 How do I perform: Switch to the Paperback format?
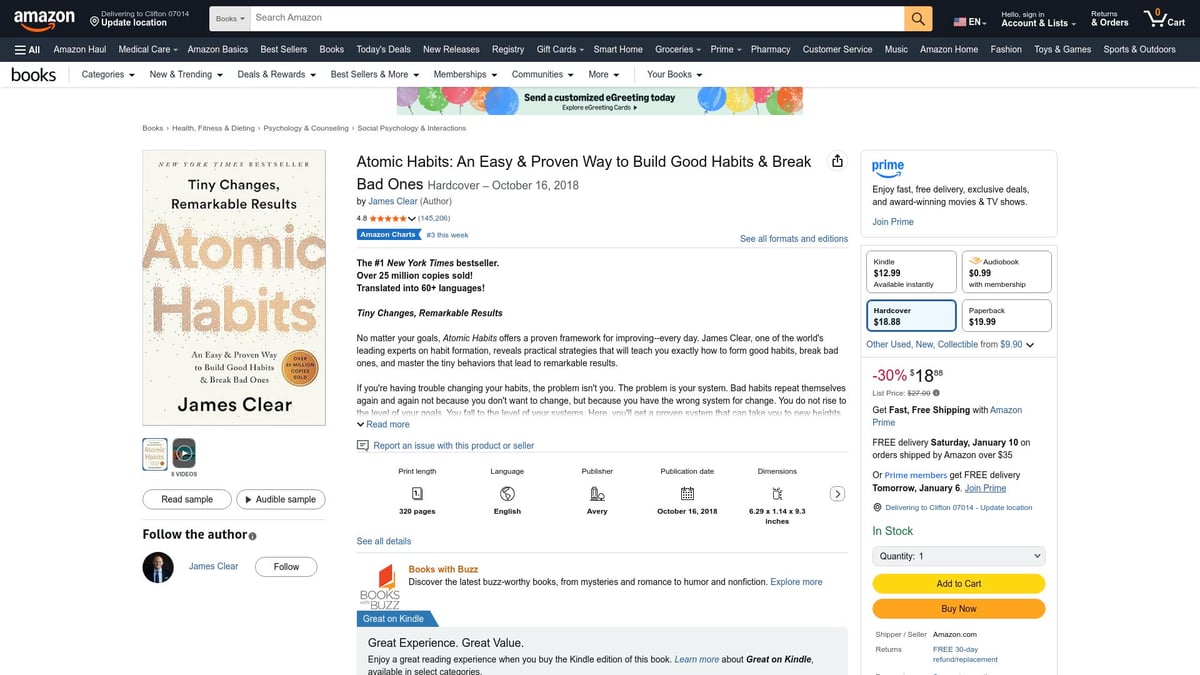[1005, 315]
